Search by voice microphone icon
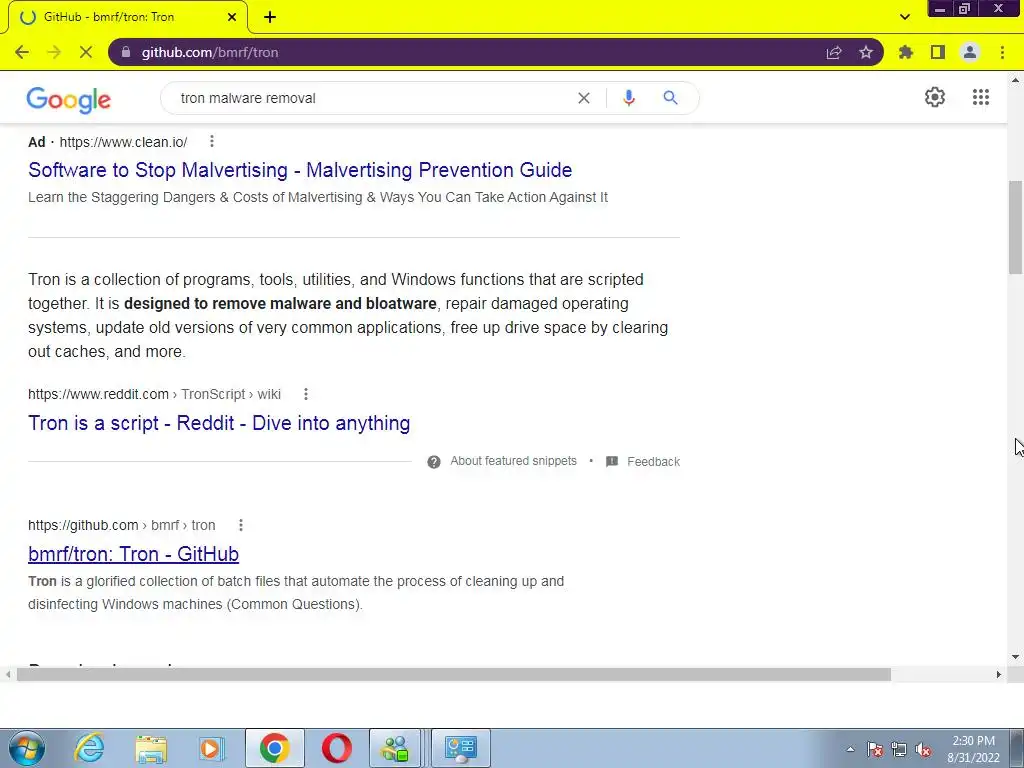This screenshot has width=1024, height=768. pyautogui.click(x=628, y=98)
